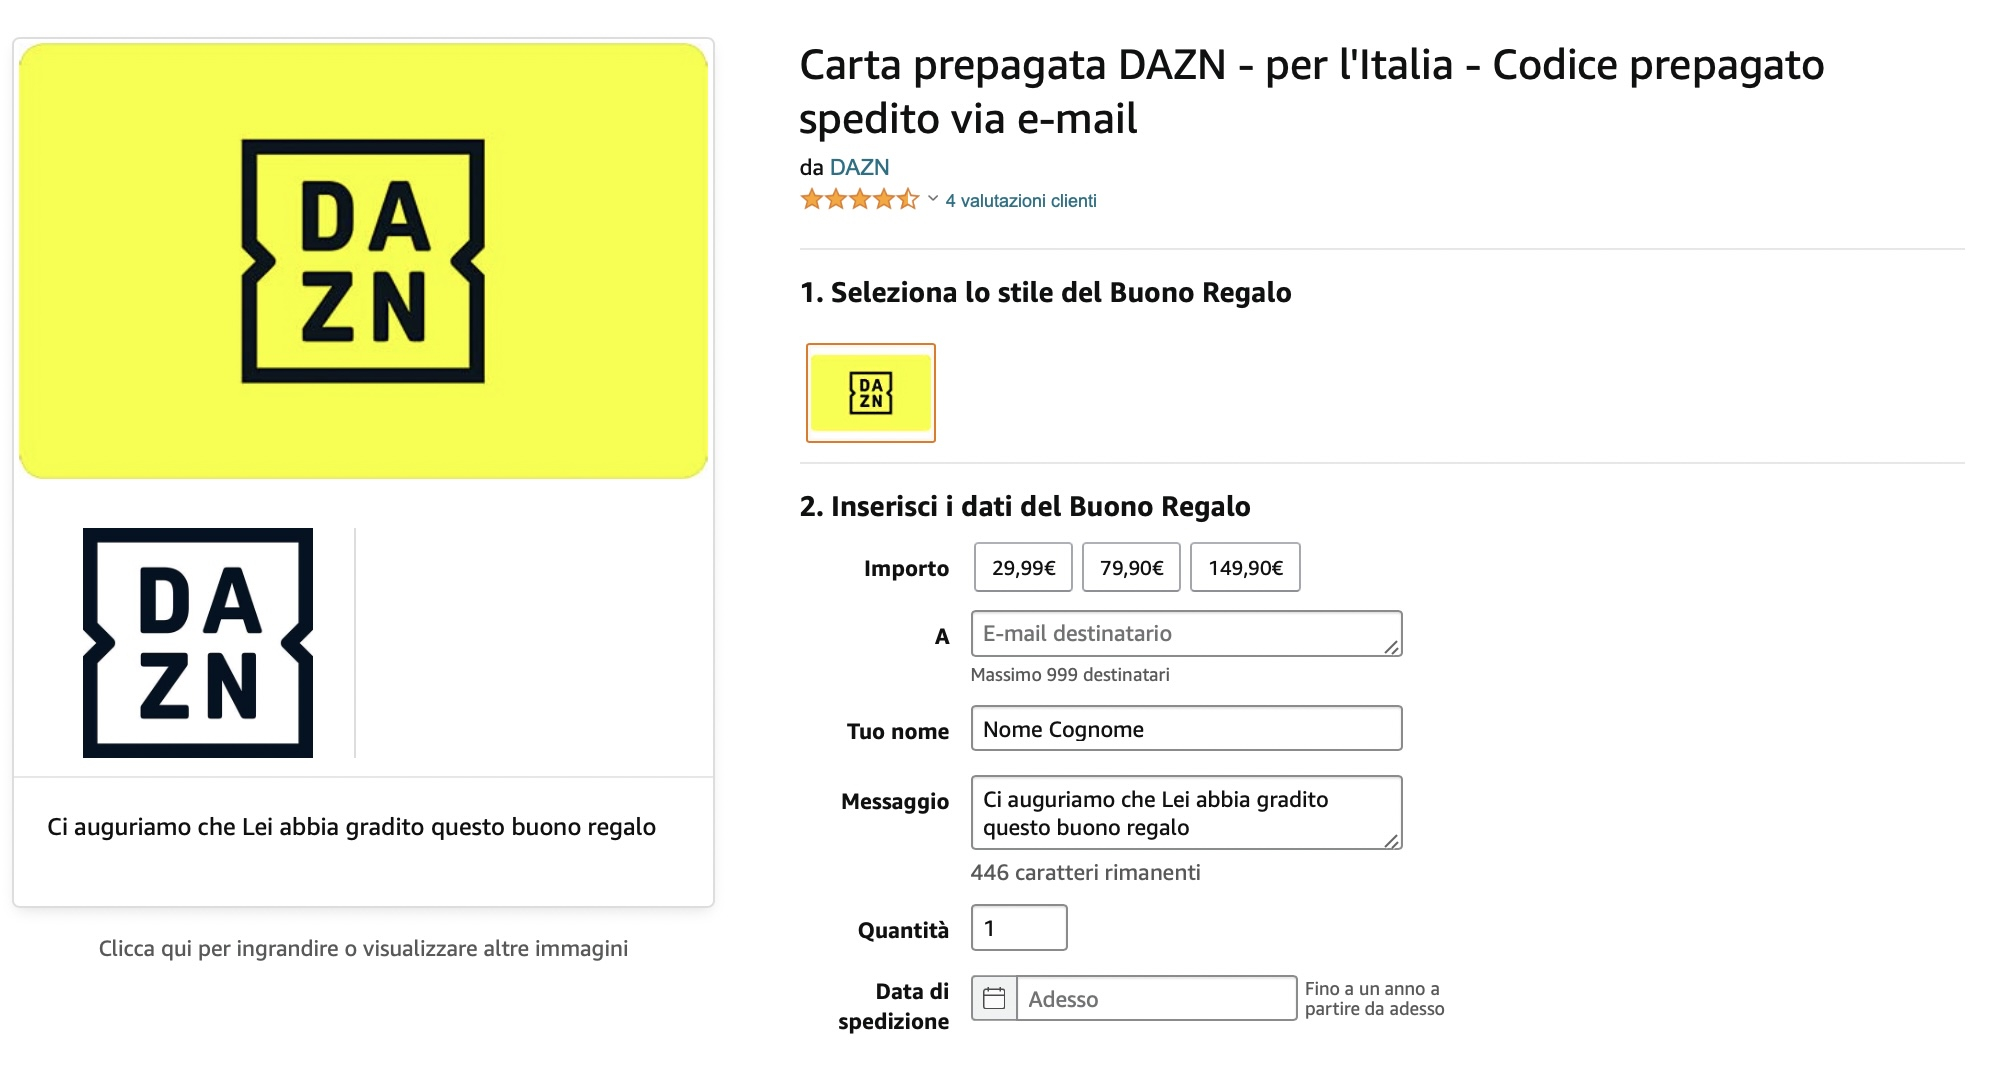
Task: Select the 79,90€ amount
Action: pyautogui.click(x=1131, y=567)
